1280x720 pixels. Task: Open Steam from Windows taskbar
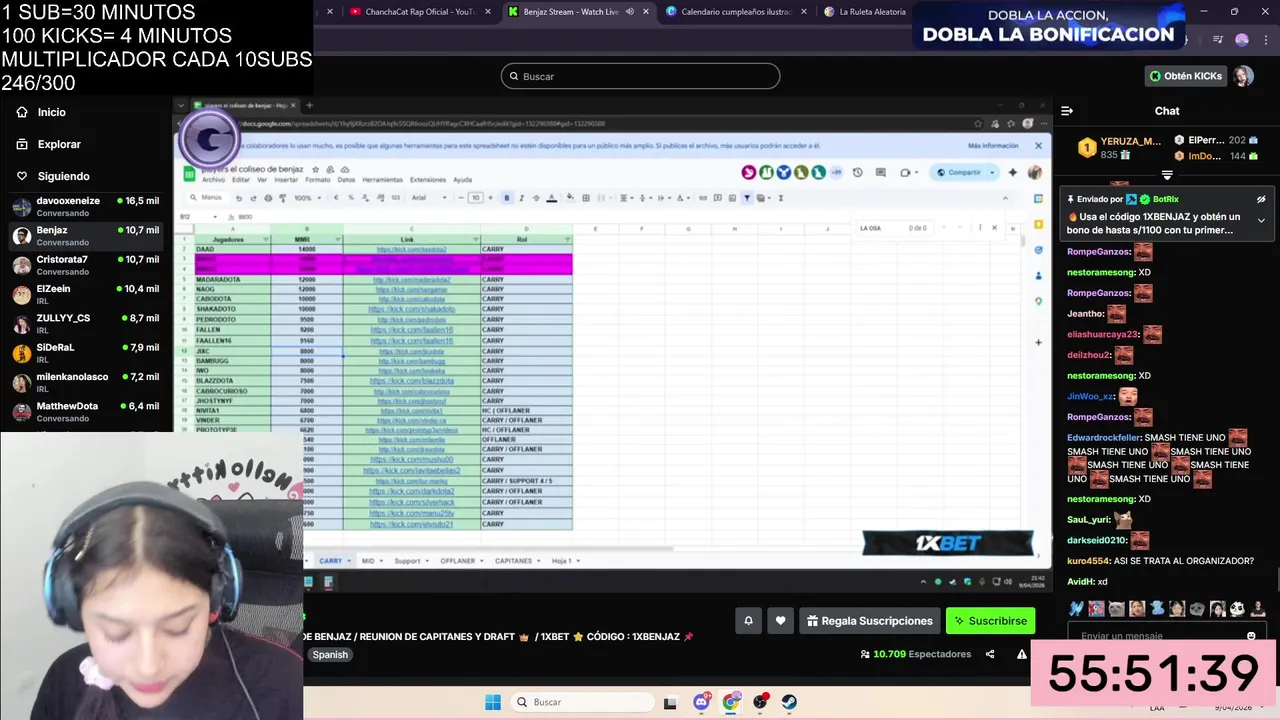pos(789,702)
